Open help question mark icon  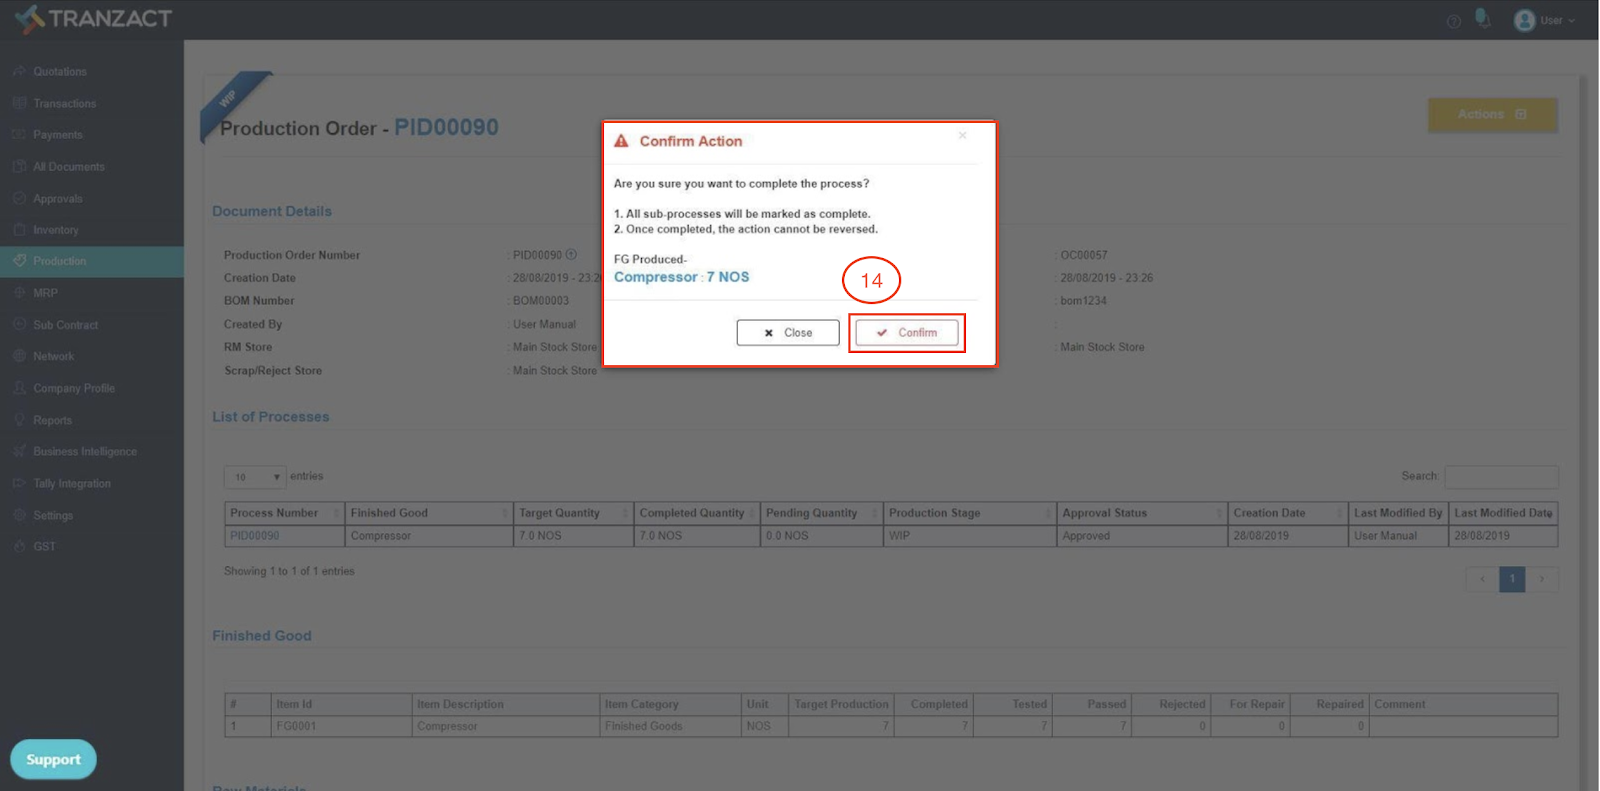[1454, 21]
